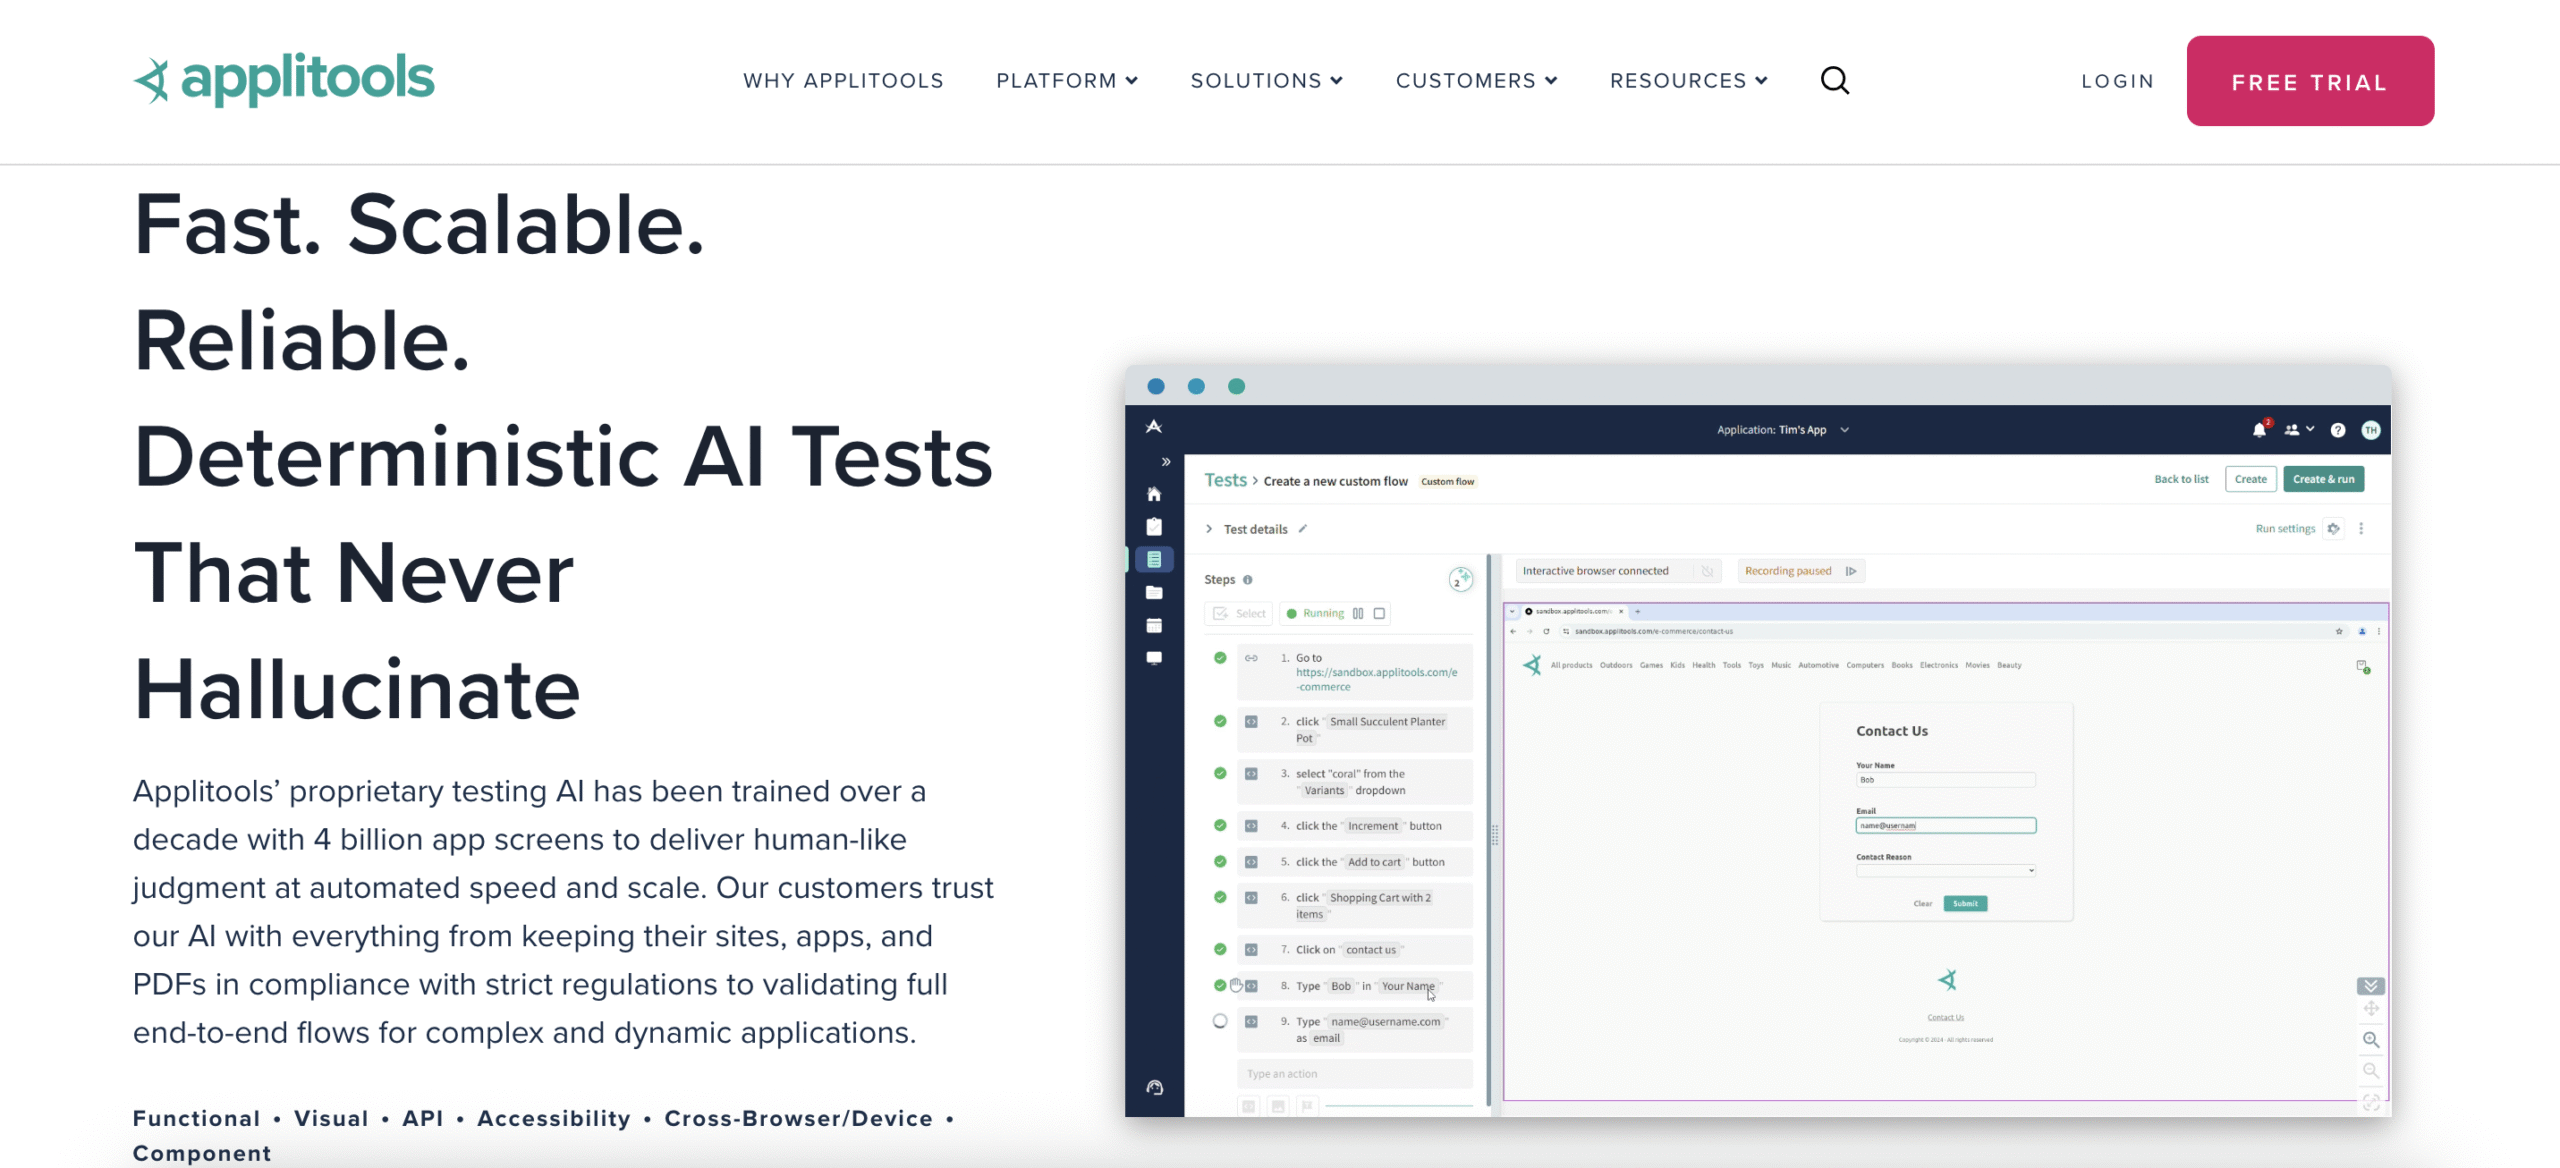Open the monitor icon in app sidebar

(x=1154, y=658)
